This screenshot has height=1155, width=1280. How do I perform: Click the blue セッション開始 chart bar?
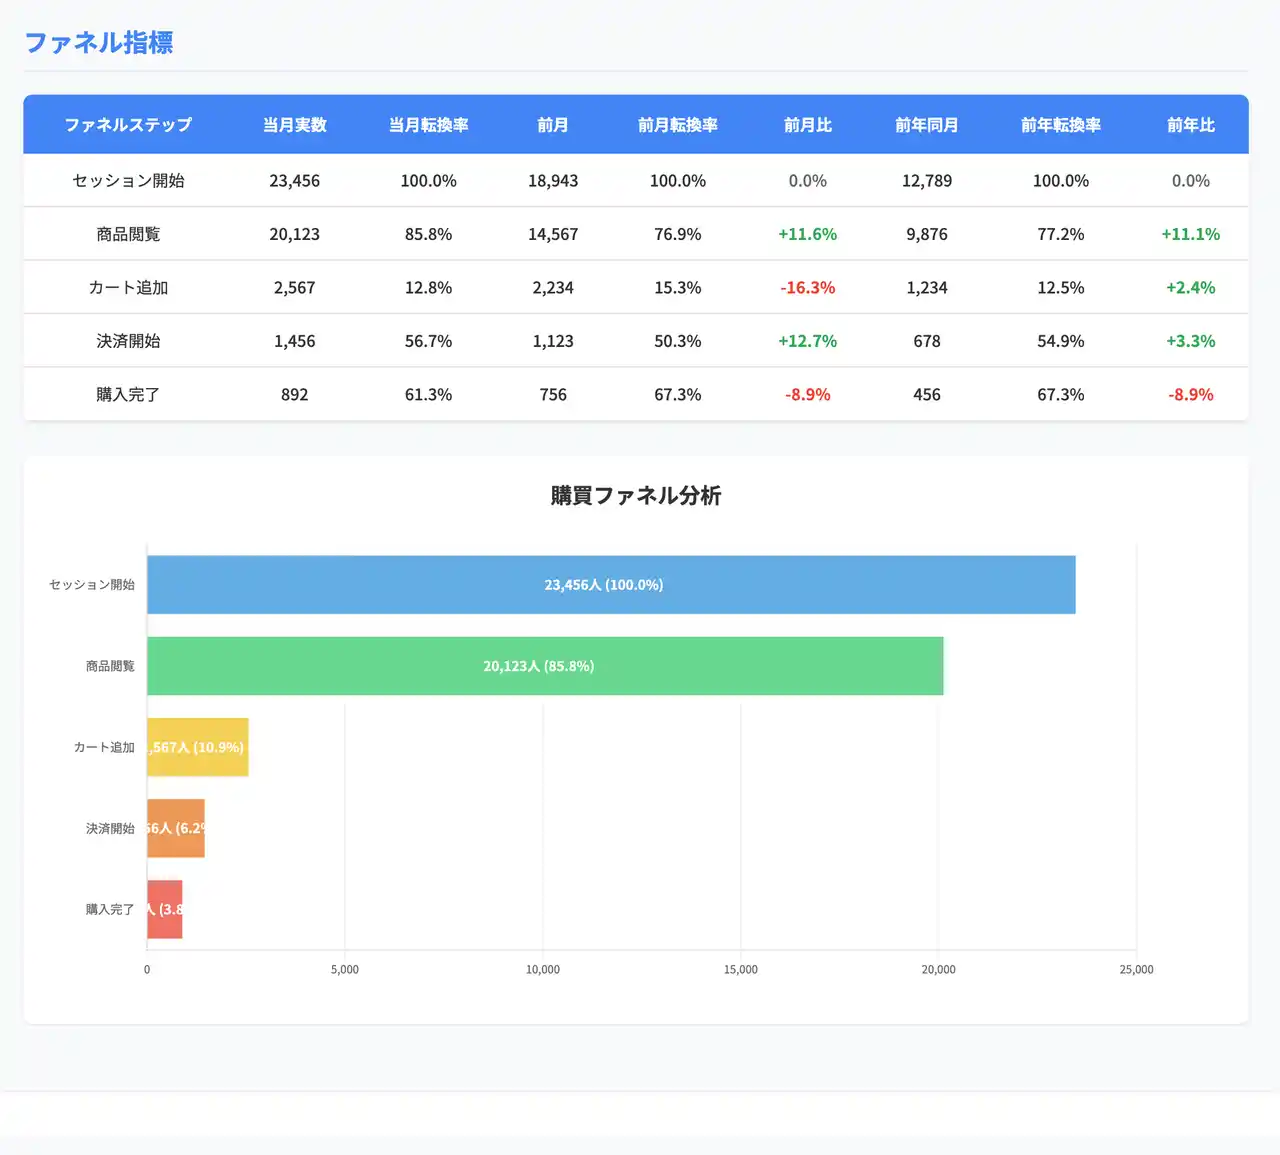click(x=611, y=585)
